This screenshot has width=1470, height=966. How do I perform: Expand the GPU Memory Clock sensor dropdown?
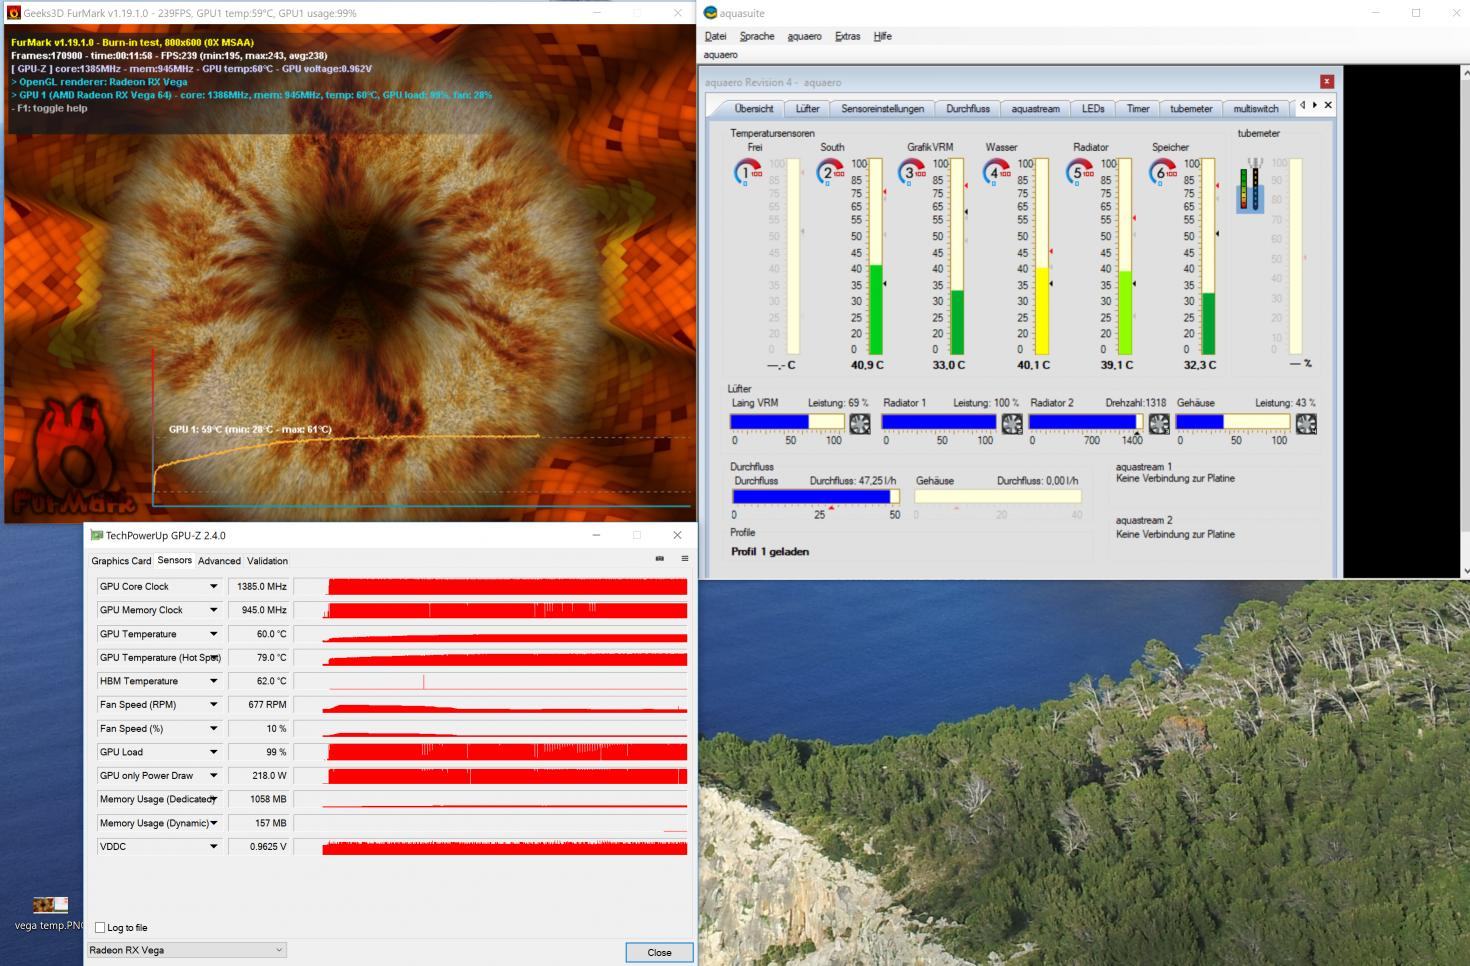pyautogui.click(x=213, y=610)
